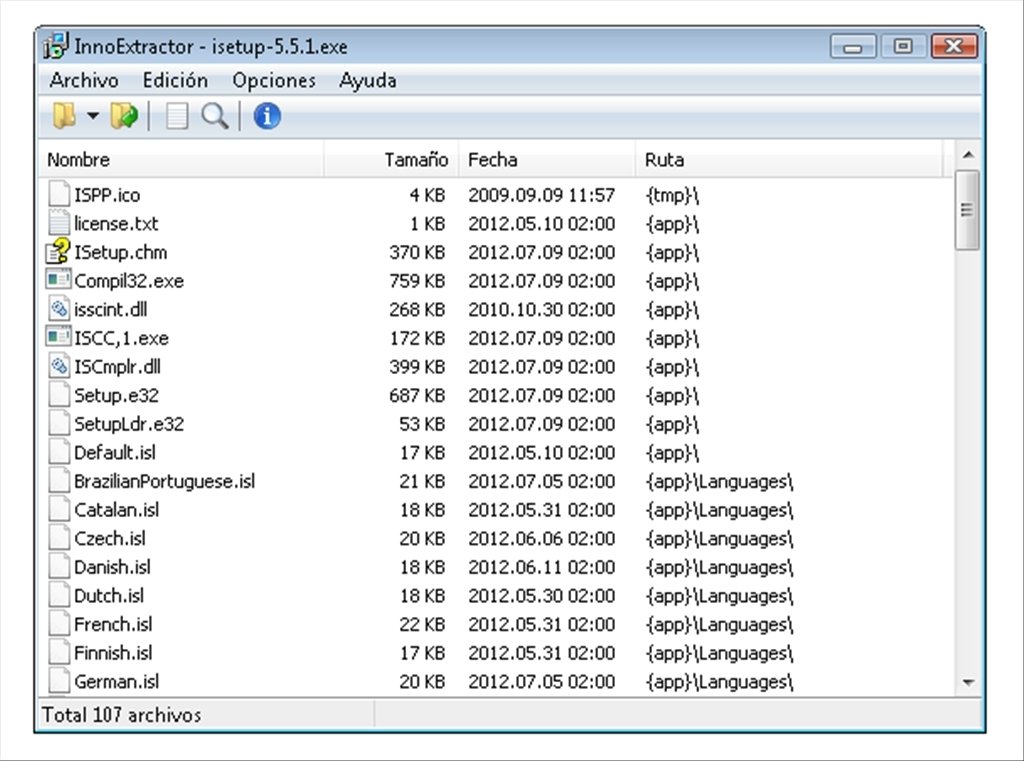Click the German.isl file icon
Screen dimensions: 1024x761
59,682
